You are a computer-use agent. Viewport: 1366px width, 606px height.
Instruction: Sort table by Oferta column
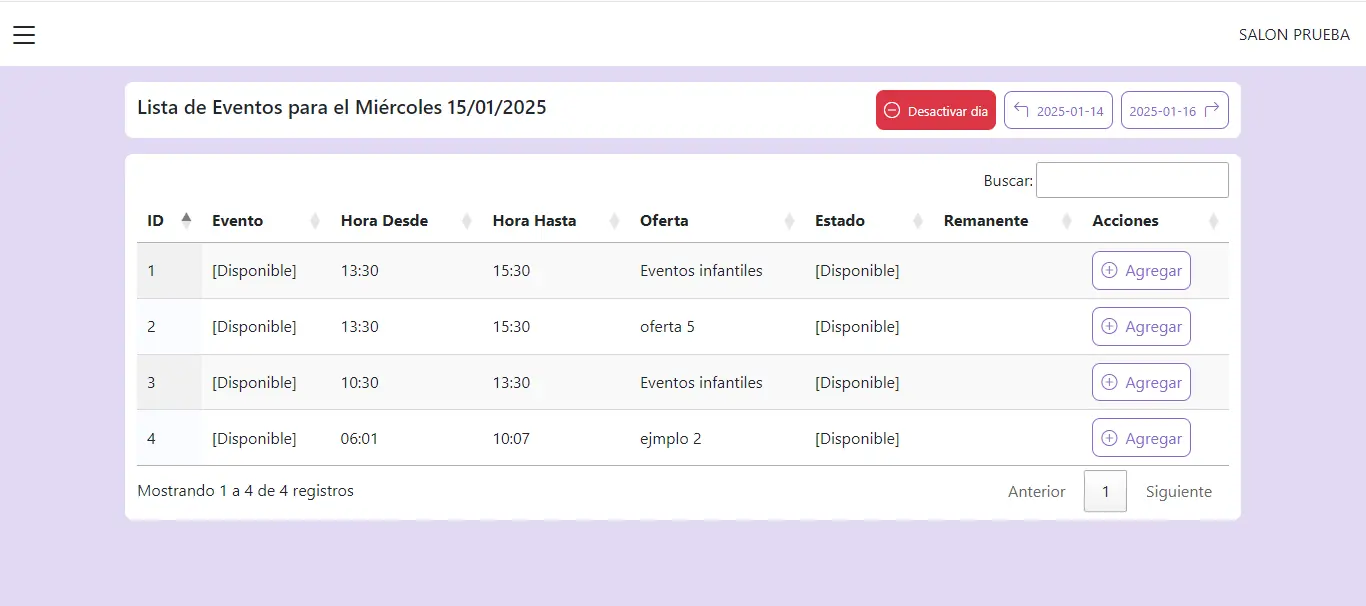[x=717, y=221]
